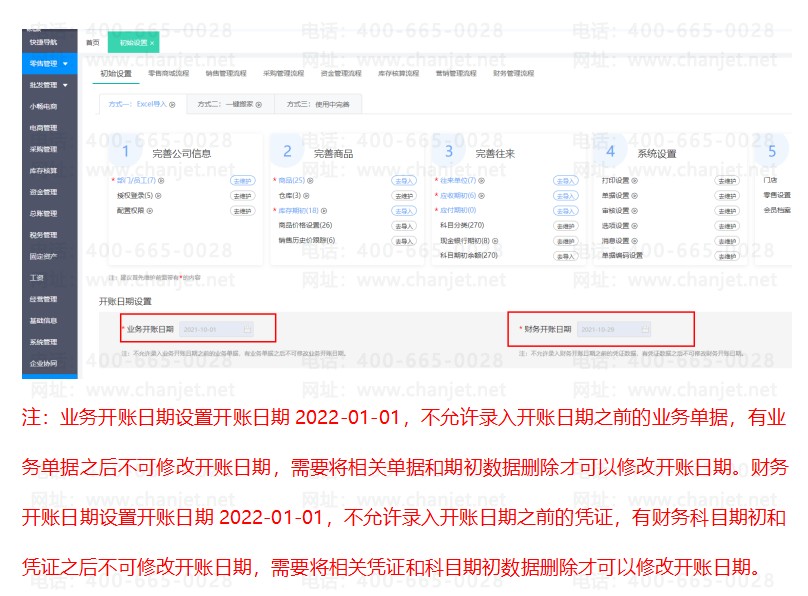The width and height of the screenshot is (808, 596).
Task: Open 固定资产 in the sidebar
Action: click(x=43, y=256)
